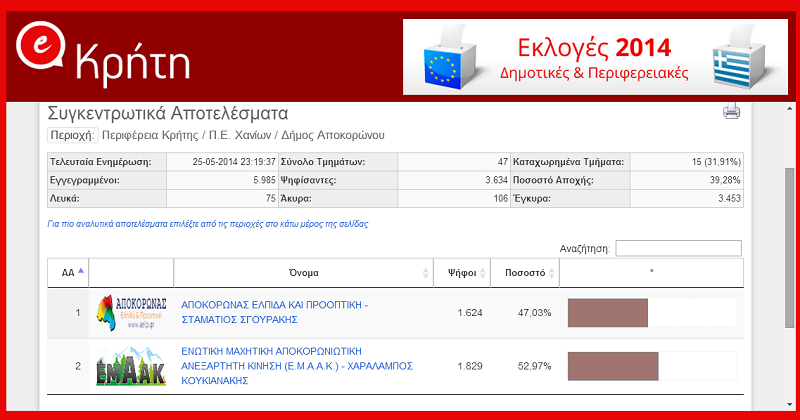The width and height of the screenshot is (800, 420).
Task: Click the vertical page scrollbar
Action: (791, 250)
